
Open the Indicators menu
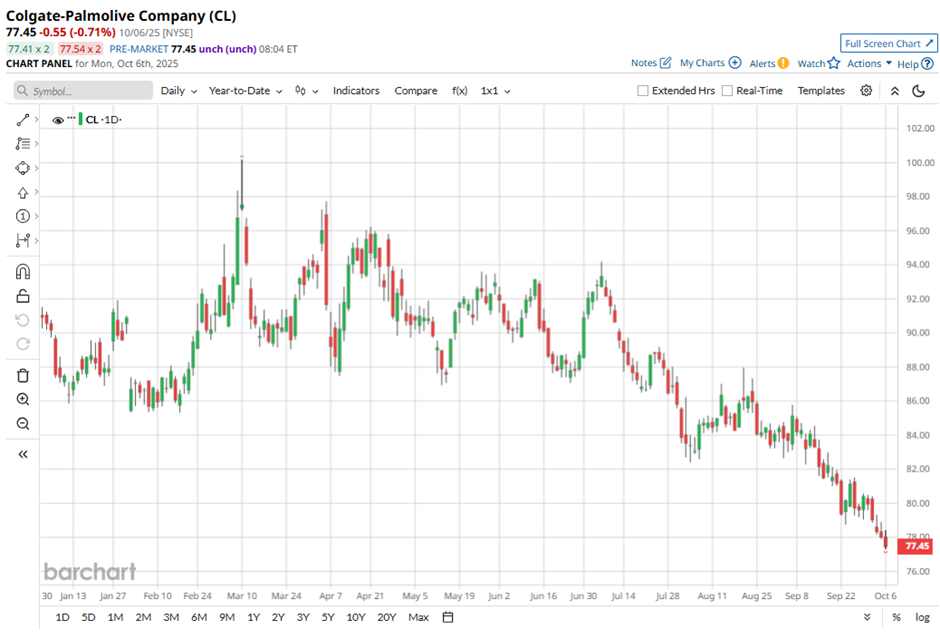click(x=356, y=91)
